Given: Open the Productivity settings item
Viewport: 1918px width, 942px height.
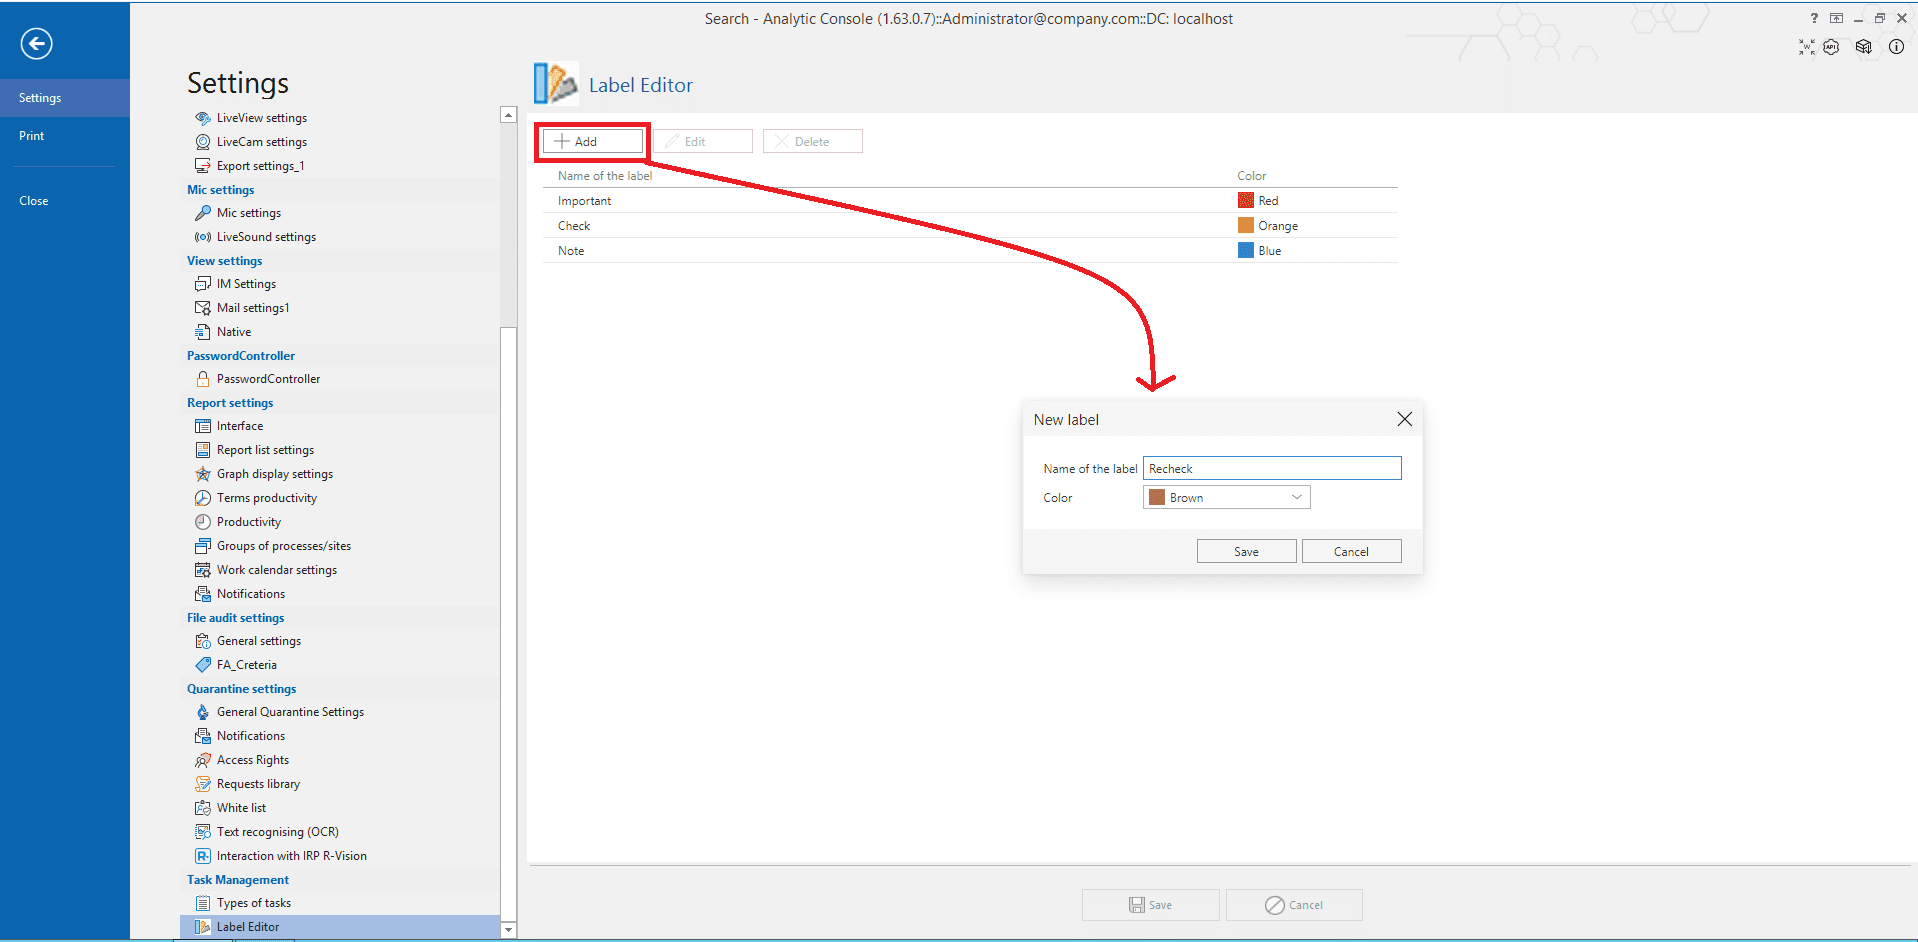Looking at the screenshot, I should [249, 522].
